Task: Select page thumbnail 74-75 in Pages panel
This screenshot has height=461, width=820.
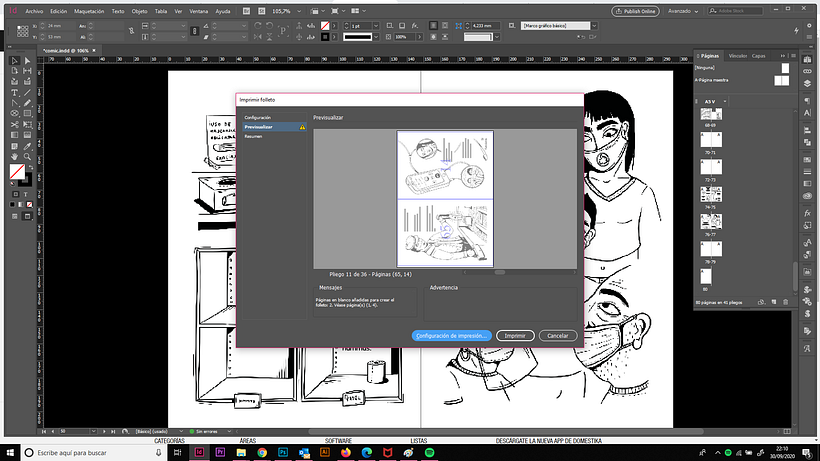Action: pyautogui.click(x=711, y=194)
